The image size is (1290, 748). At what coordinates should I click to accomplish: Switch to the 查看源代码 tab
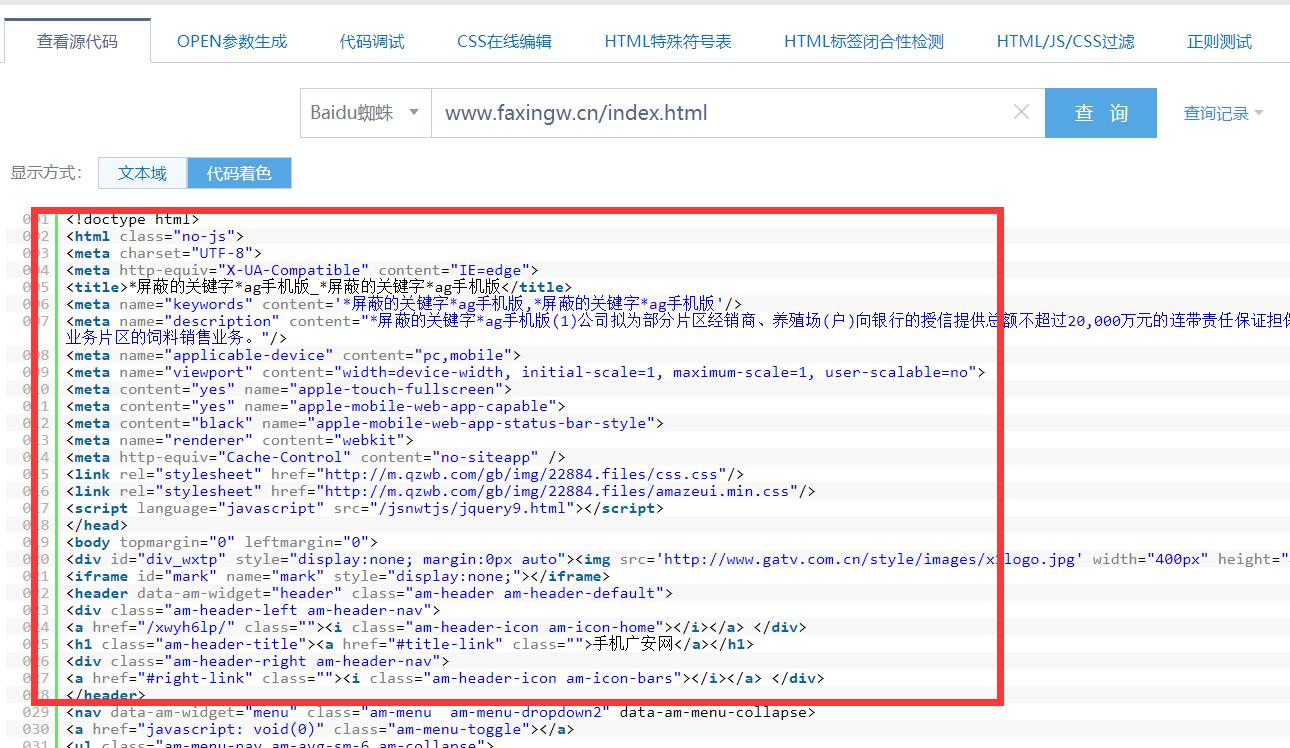77,41
